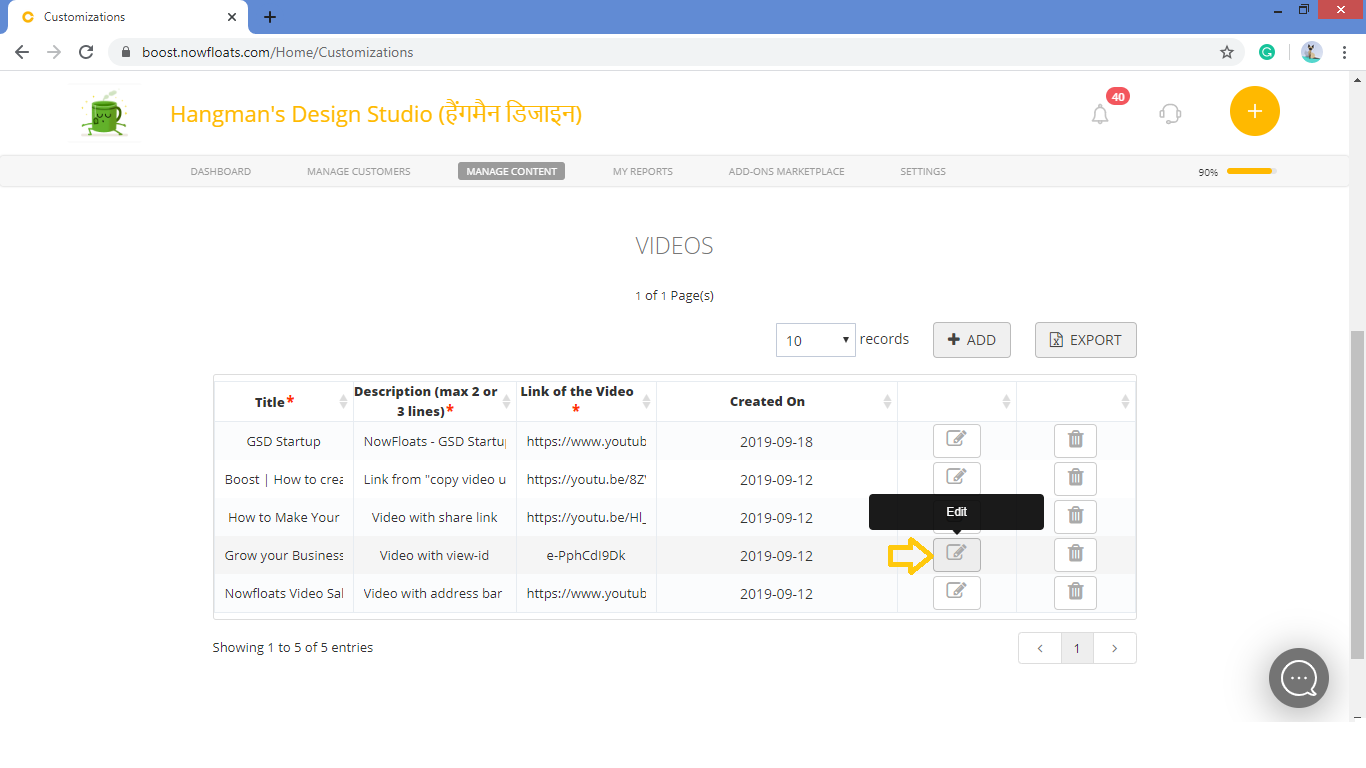
Task: Open Manage Customers menu
Action: point(359,171)
